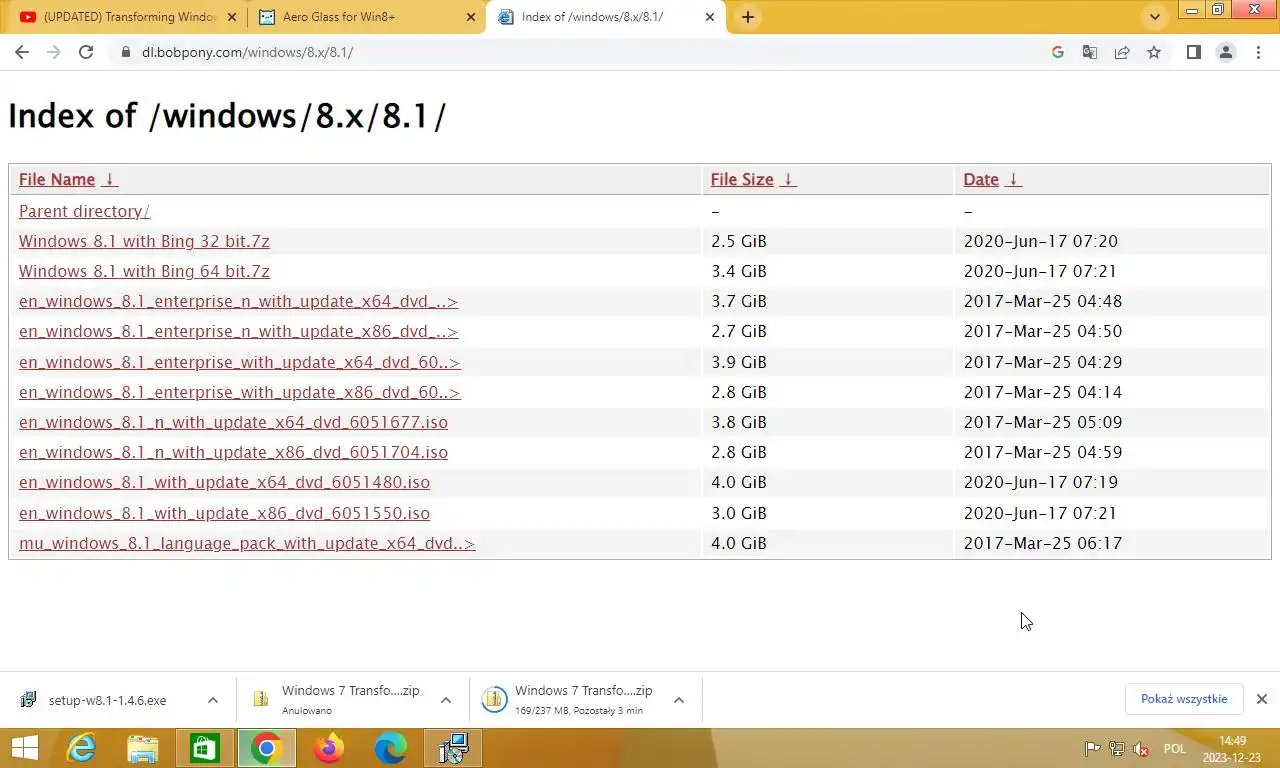
Task: Close the Aero Glass for Win8+ tab
Action: click(471, 17)
